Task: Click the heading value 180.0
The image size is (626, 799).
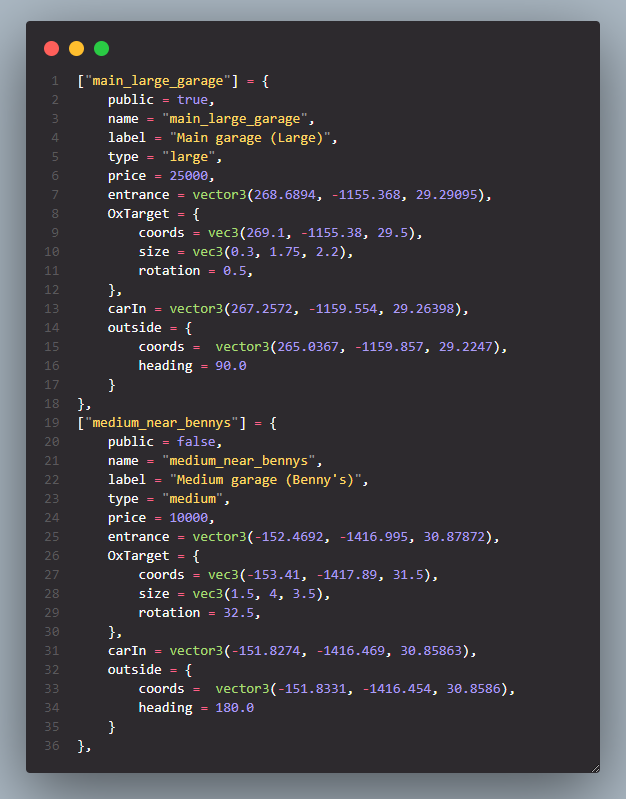Action: (x=234, y=708)
